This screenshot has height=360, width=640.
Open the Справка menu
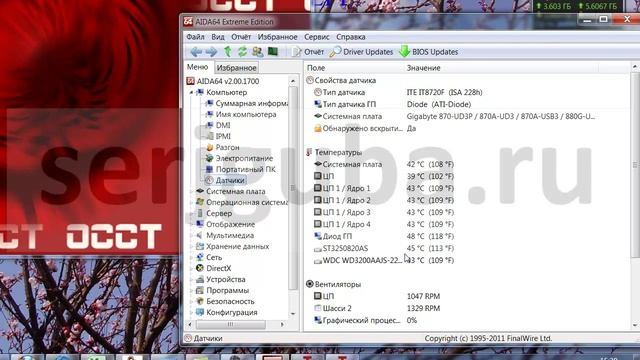pyautogui.click(x=351, y=37)
